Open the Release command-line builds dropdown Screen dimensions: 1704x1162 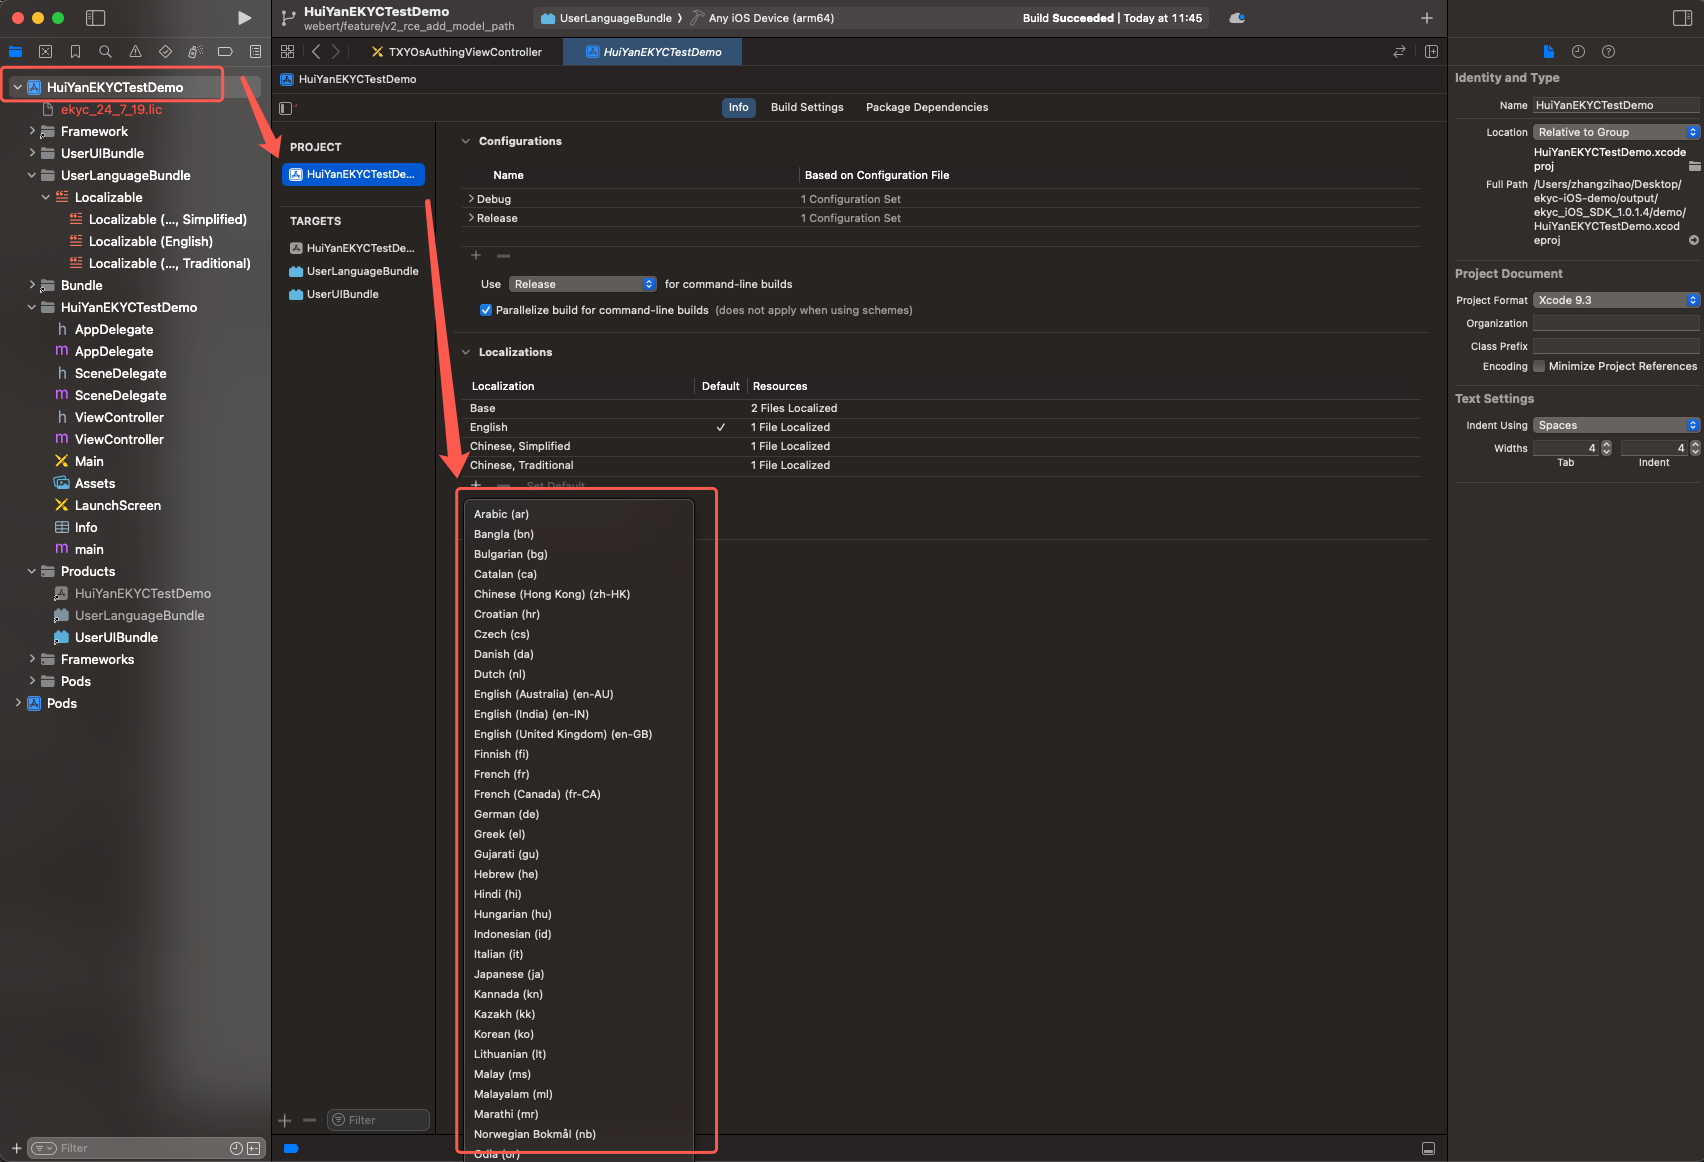(x=582, y=284)
